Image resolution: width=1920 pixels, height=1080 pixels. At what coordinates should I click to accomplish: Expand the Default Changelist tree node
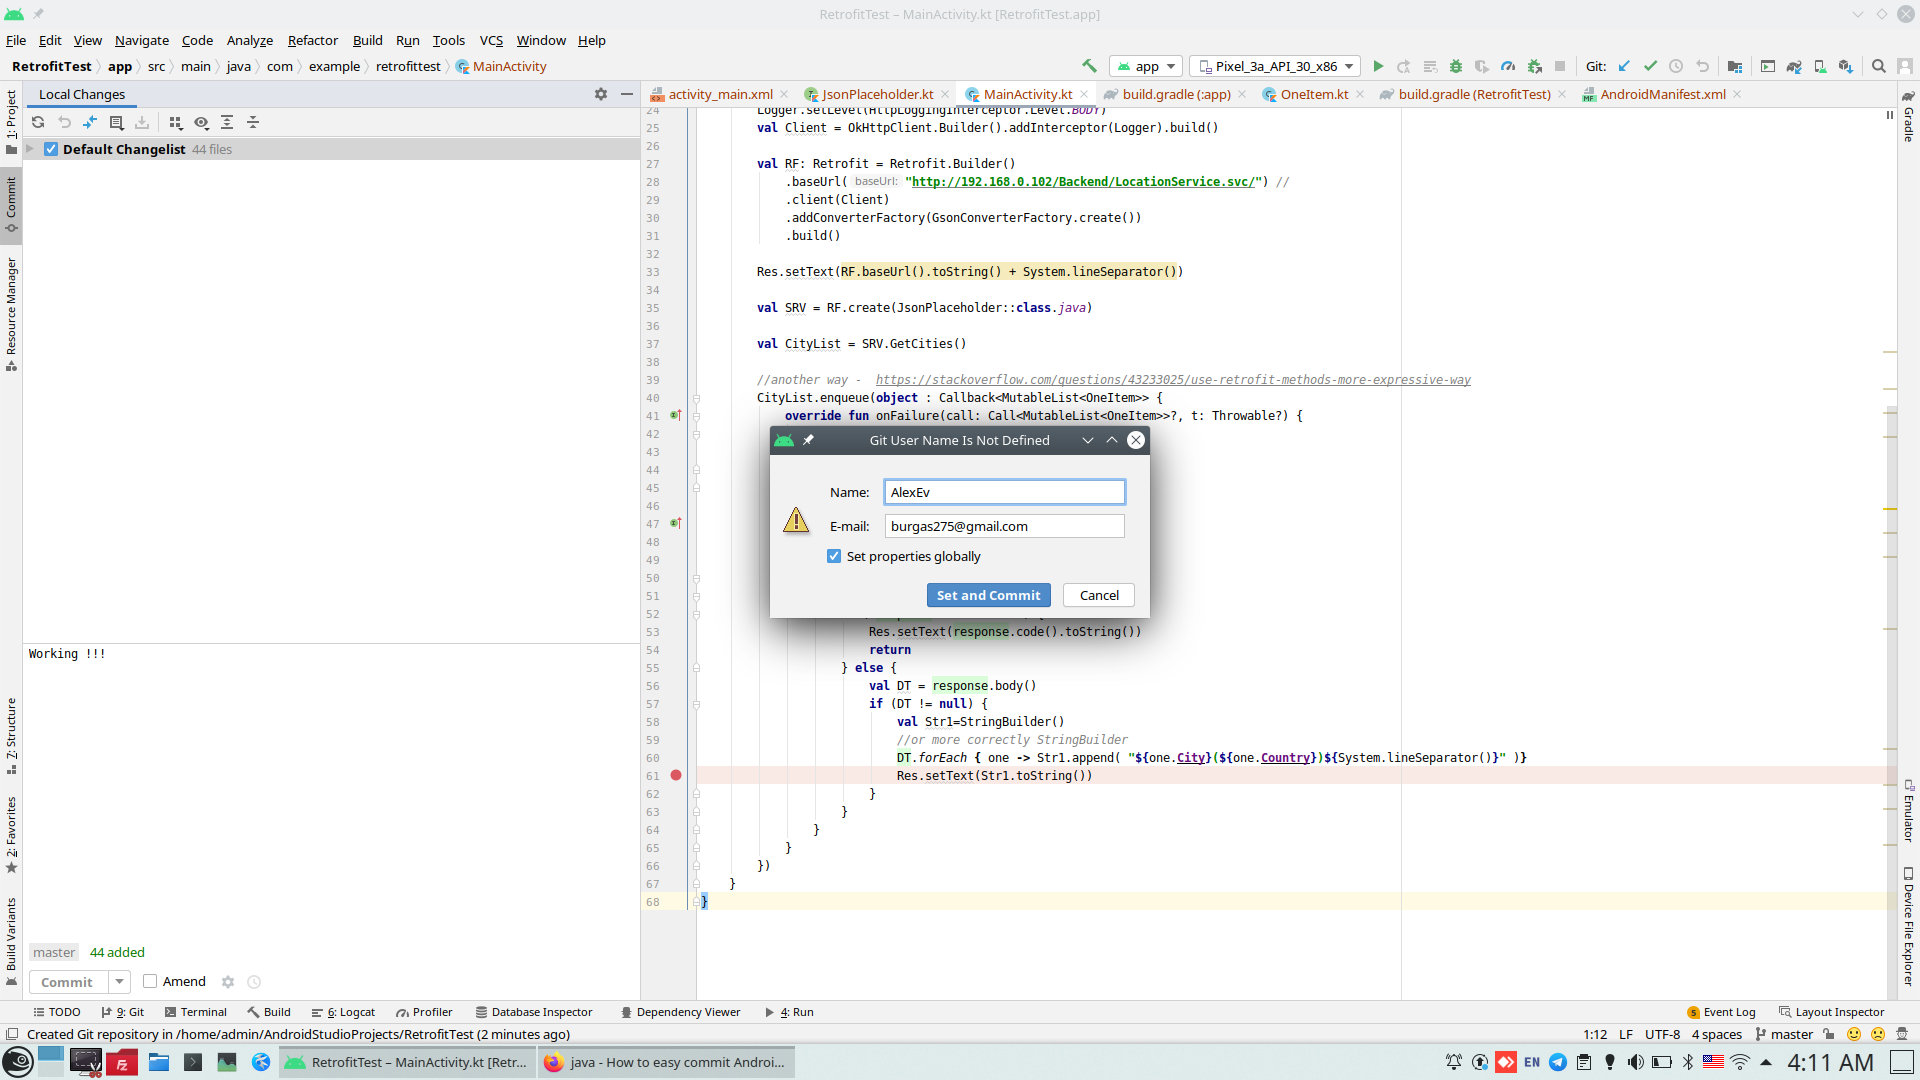coord(30,149)
